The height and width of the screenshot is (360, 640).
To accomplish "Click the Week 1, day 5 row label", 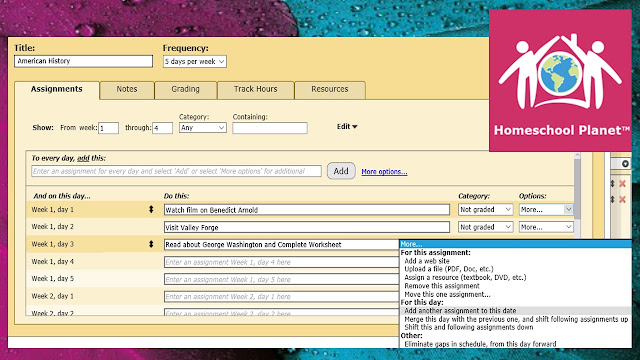I will [53, 279].
